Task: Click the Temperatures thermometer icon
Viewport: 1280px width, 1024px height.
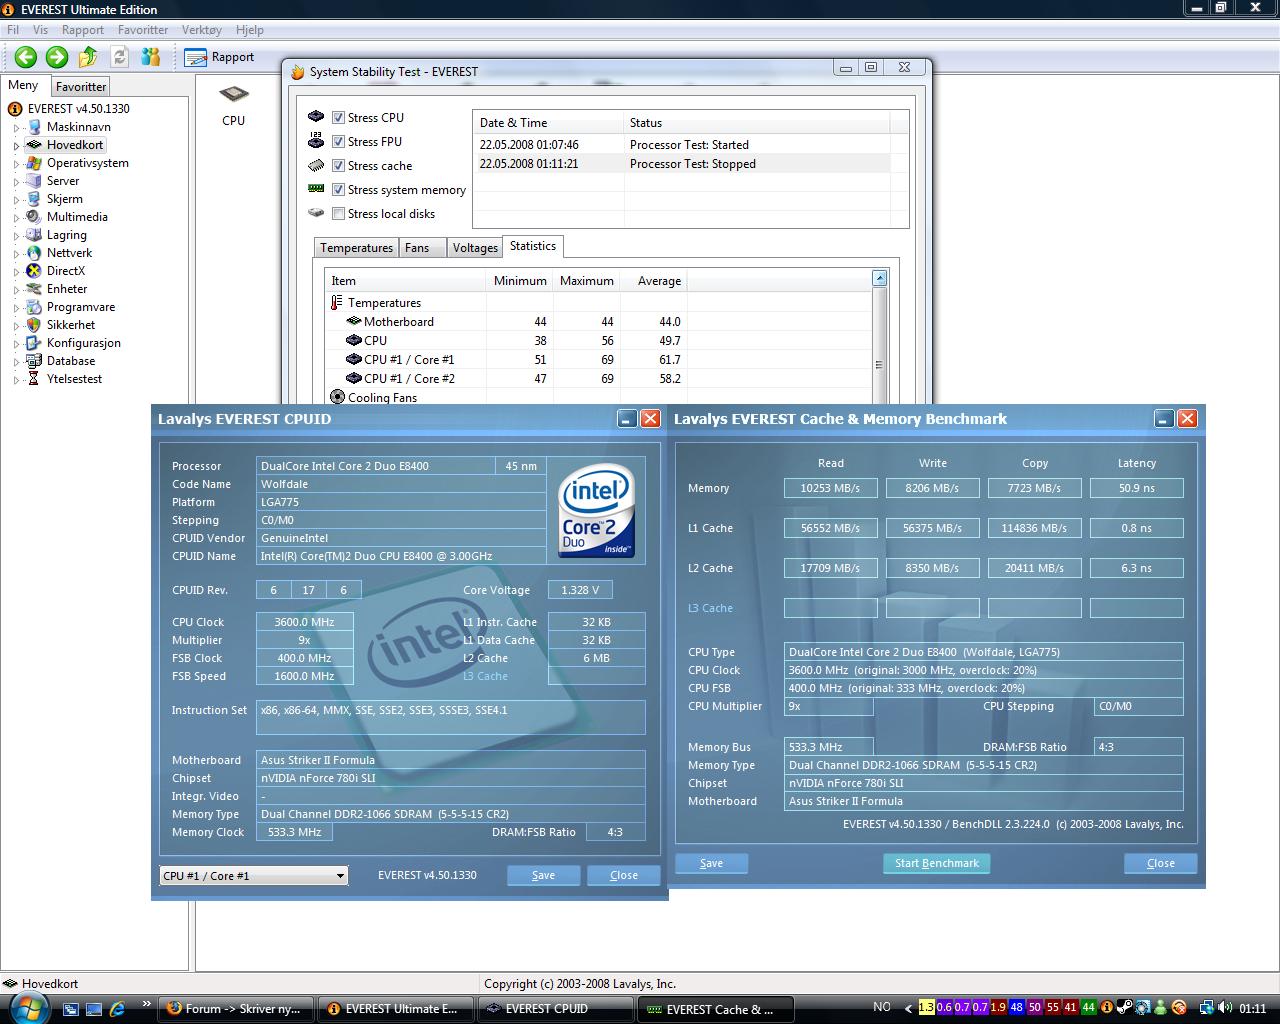Action: 337,302
